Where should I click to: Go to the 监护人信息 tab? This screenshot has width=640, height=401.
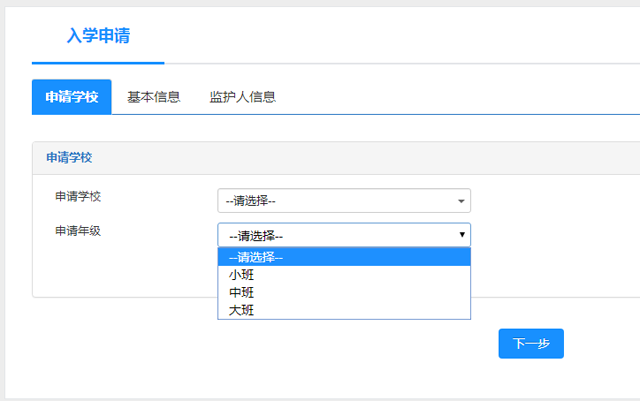242,97
